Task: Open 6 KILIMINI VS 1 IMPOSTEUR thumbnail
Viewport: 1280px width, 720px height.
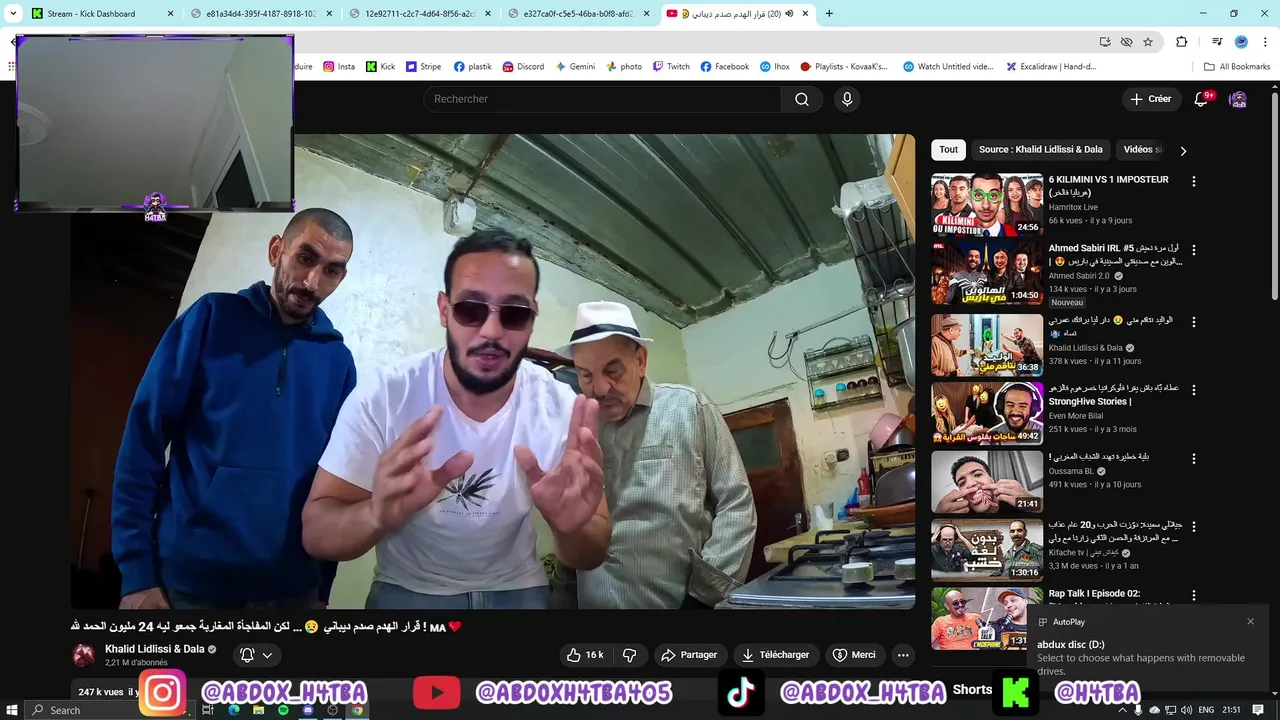Action: coord(987,205)
